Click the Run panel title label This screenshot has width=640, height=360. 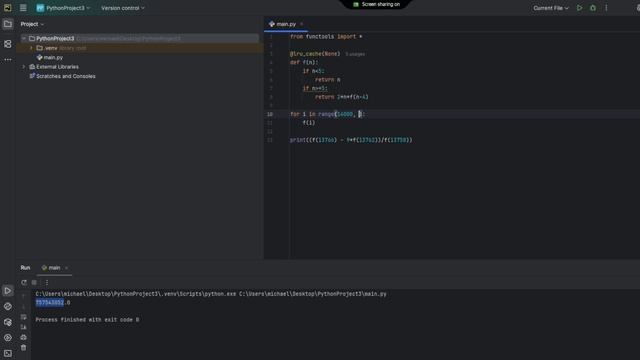click(25, 268)
